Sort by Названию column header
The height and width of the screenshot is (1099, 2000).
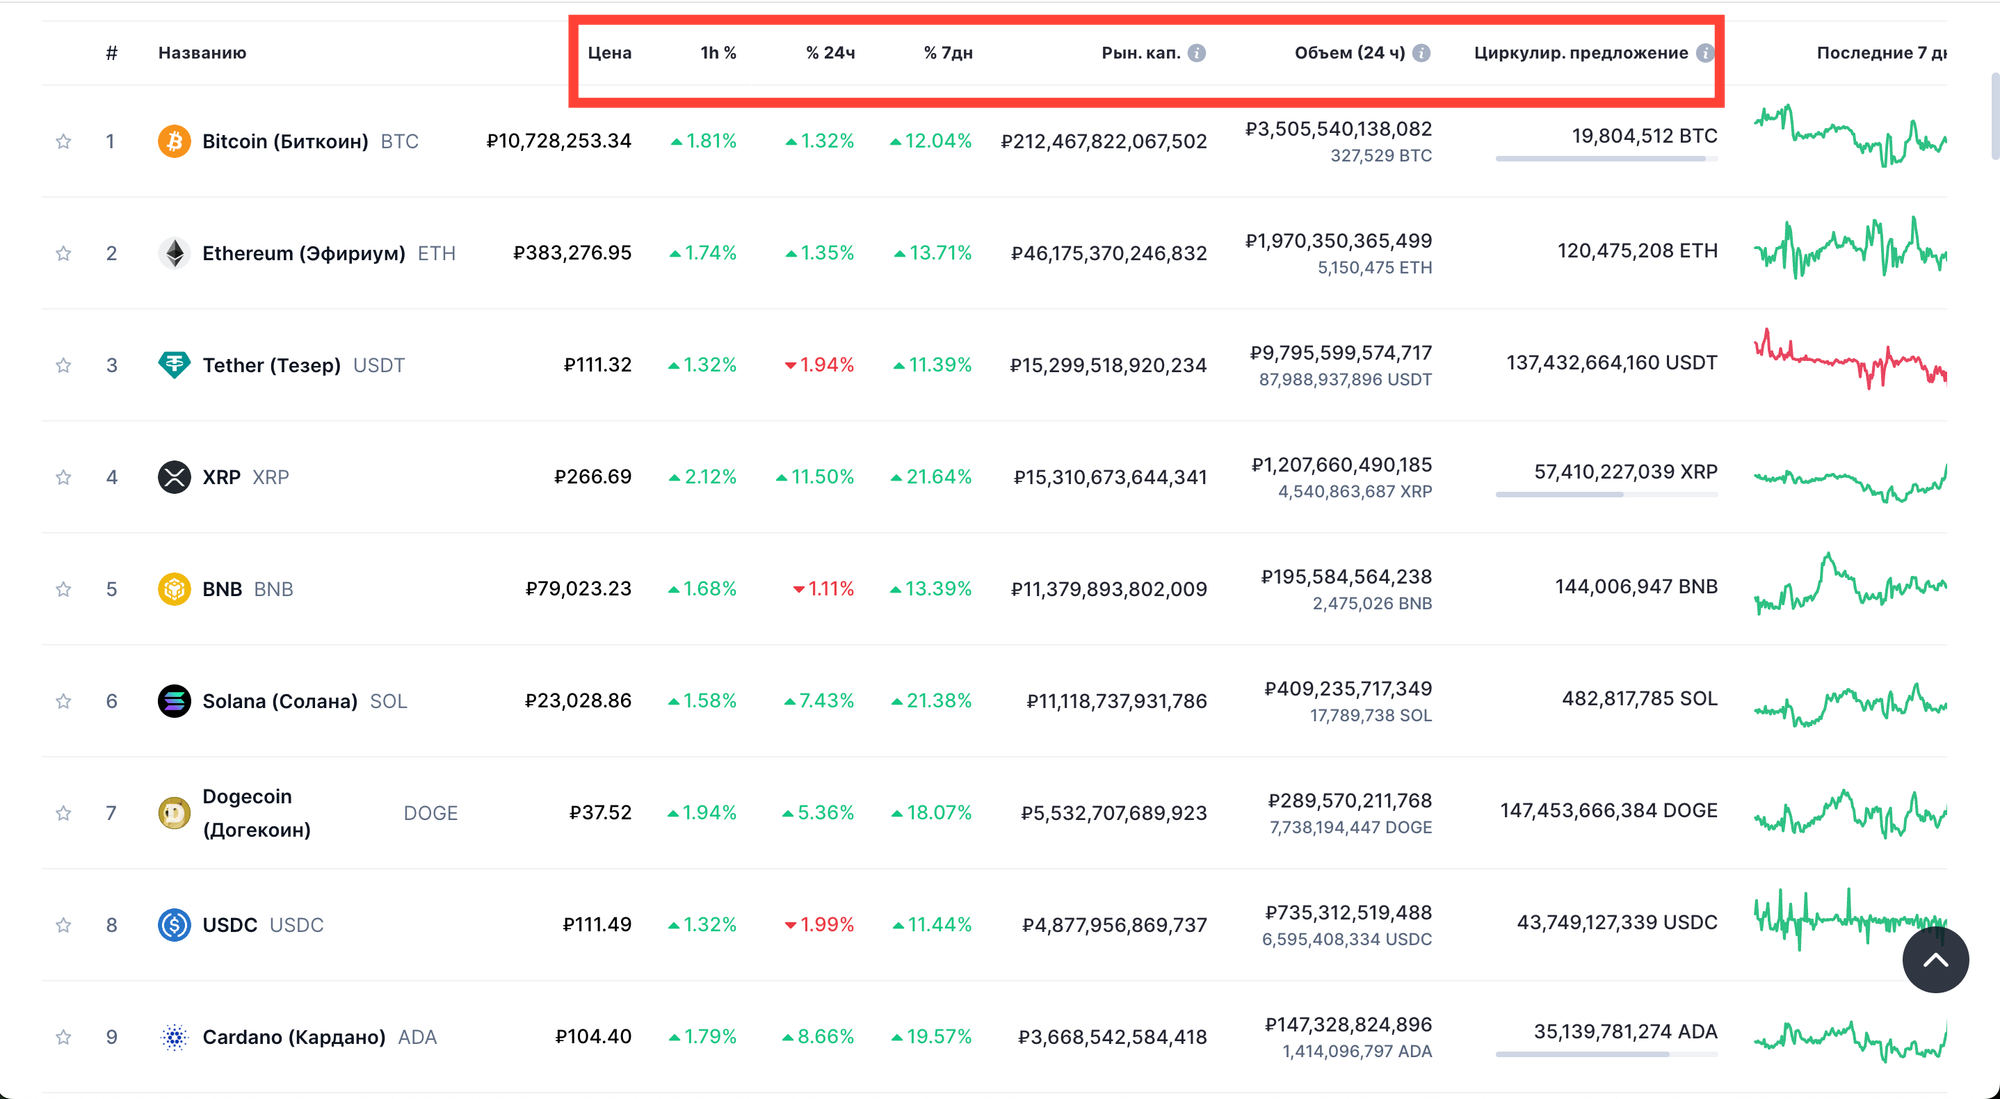[202, 53]
